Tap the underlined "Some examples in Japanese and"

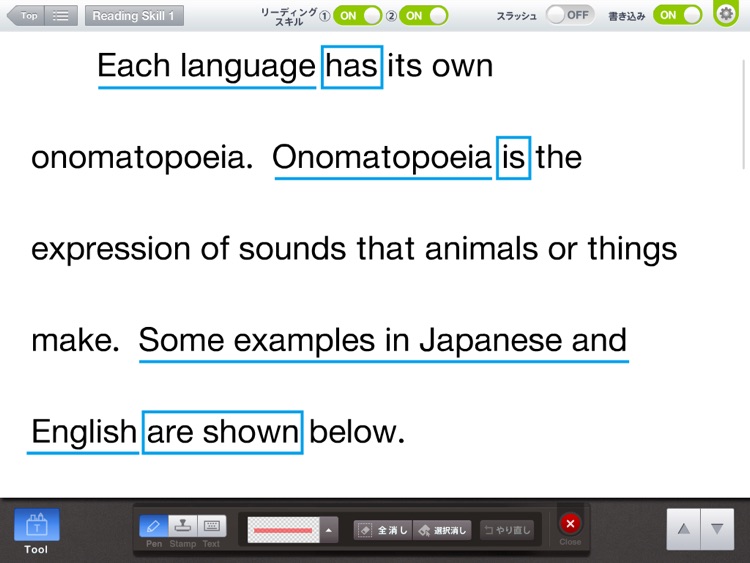[383, 343]
